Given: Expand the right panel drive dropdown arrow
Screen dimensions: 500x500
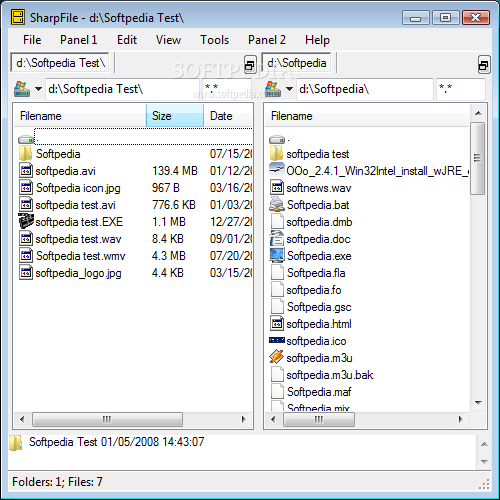Looking at the screenshot, I should point(289,89).
